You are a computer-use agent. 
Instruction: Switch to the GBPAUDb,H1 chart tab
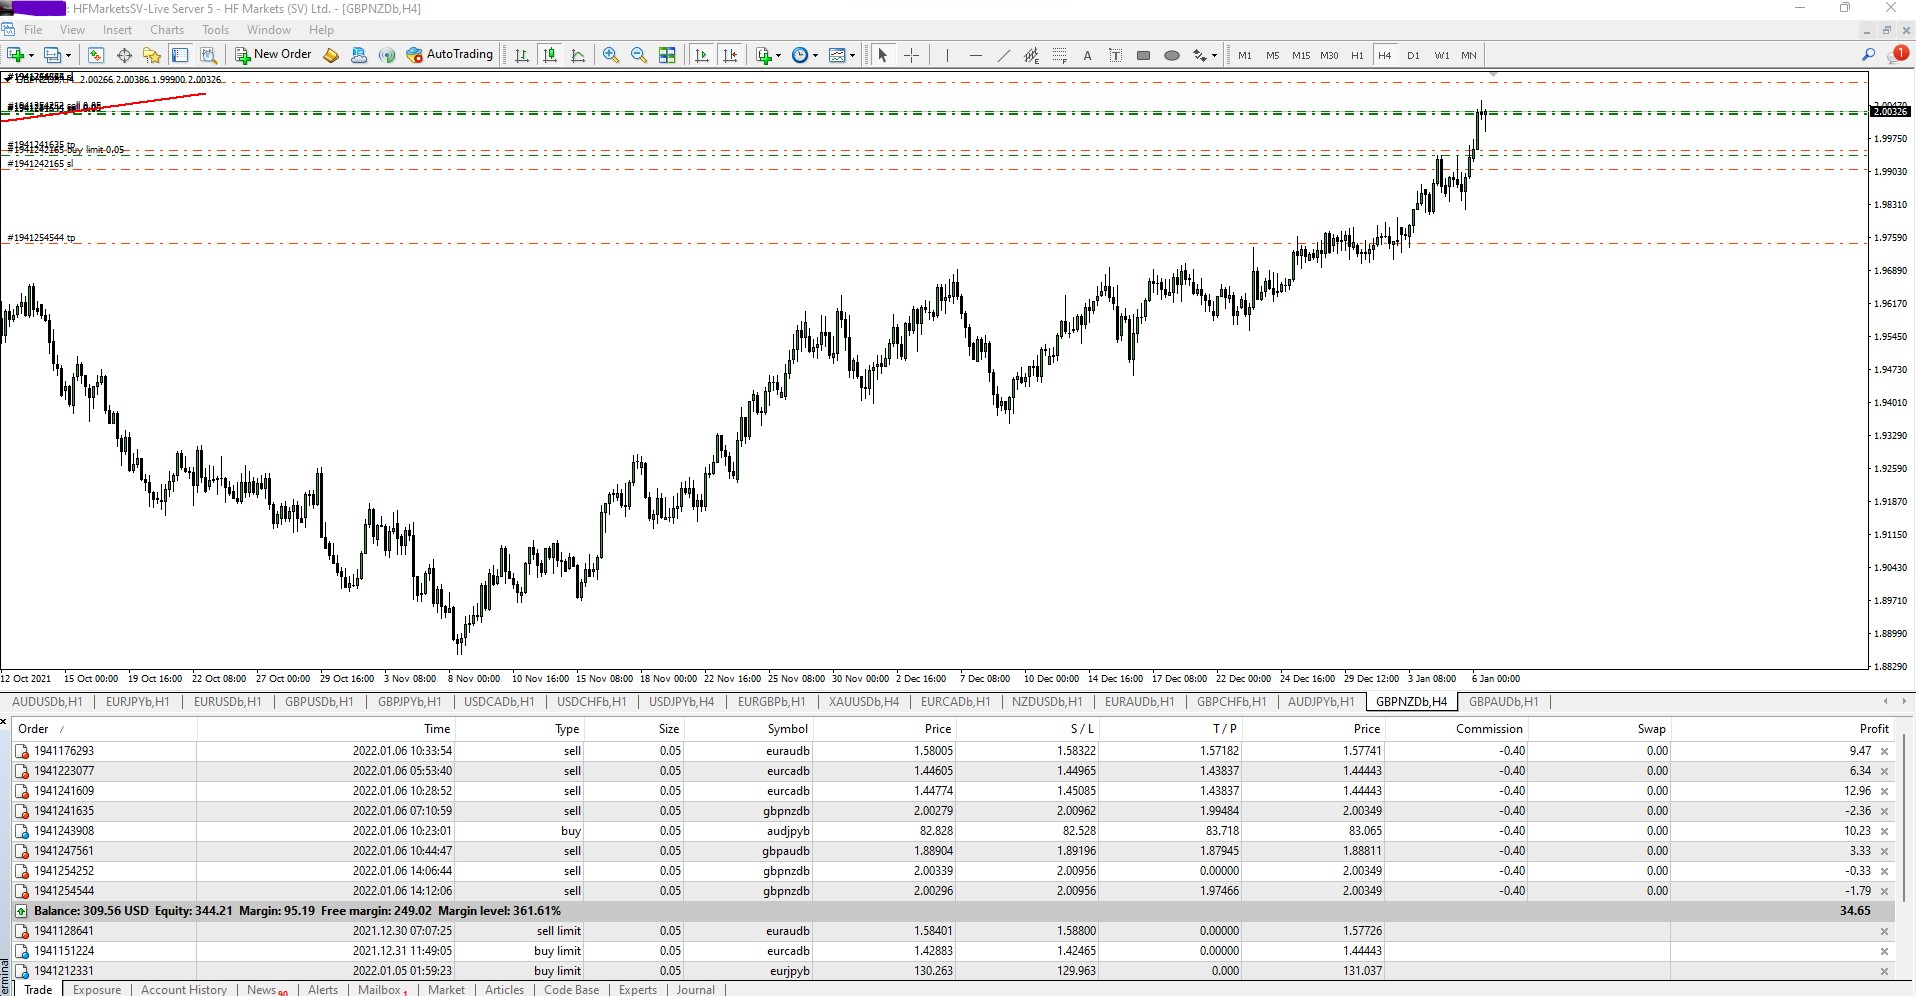1503,702
